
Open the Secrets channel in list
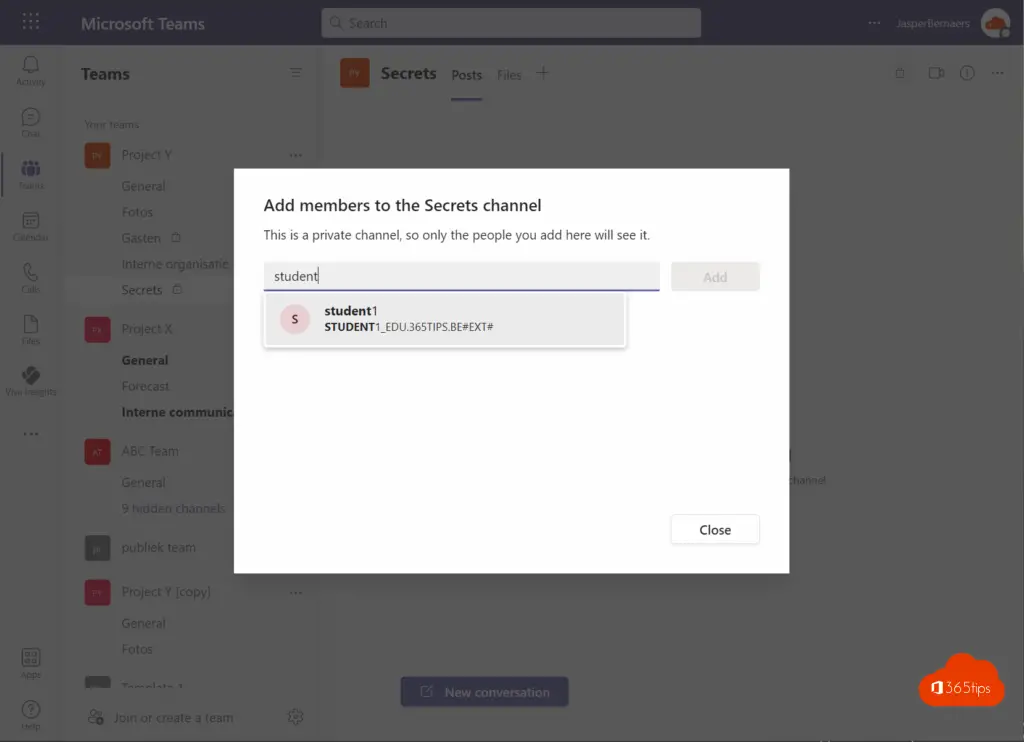(x=142, y=289)
